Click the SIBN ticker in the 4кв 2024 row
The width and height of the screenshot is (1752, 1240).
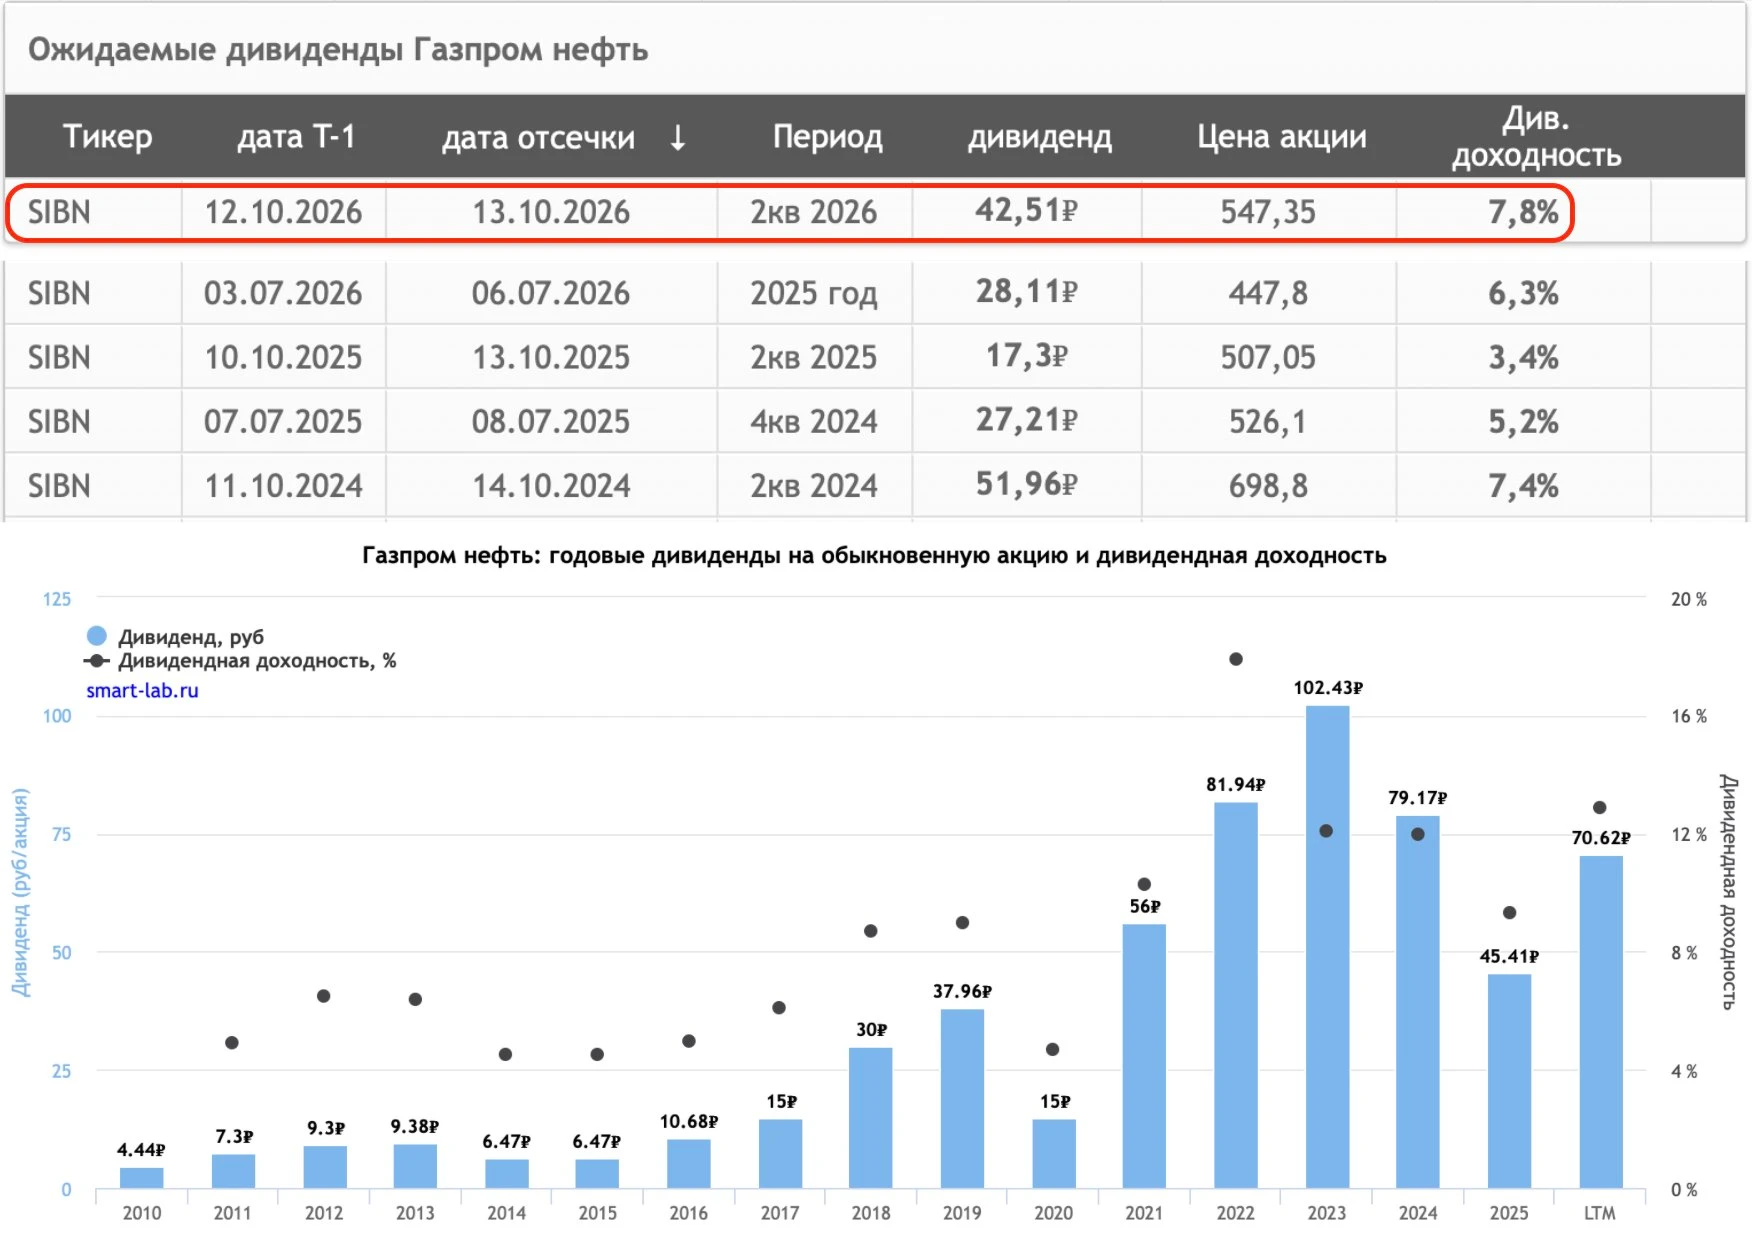(59, 421)
